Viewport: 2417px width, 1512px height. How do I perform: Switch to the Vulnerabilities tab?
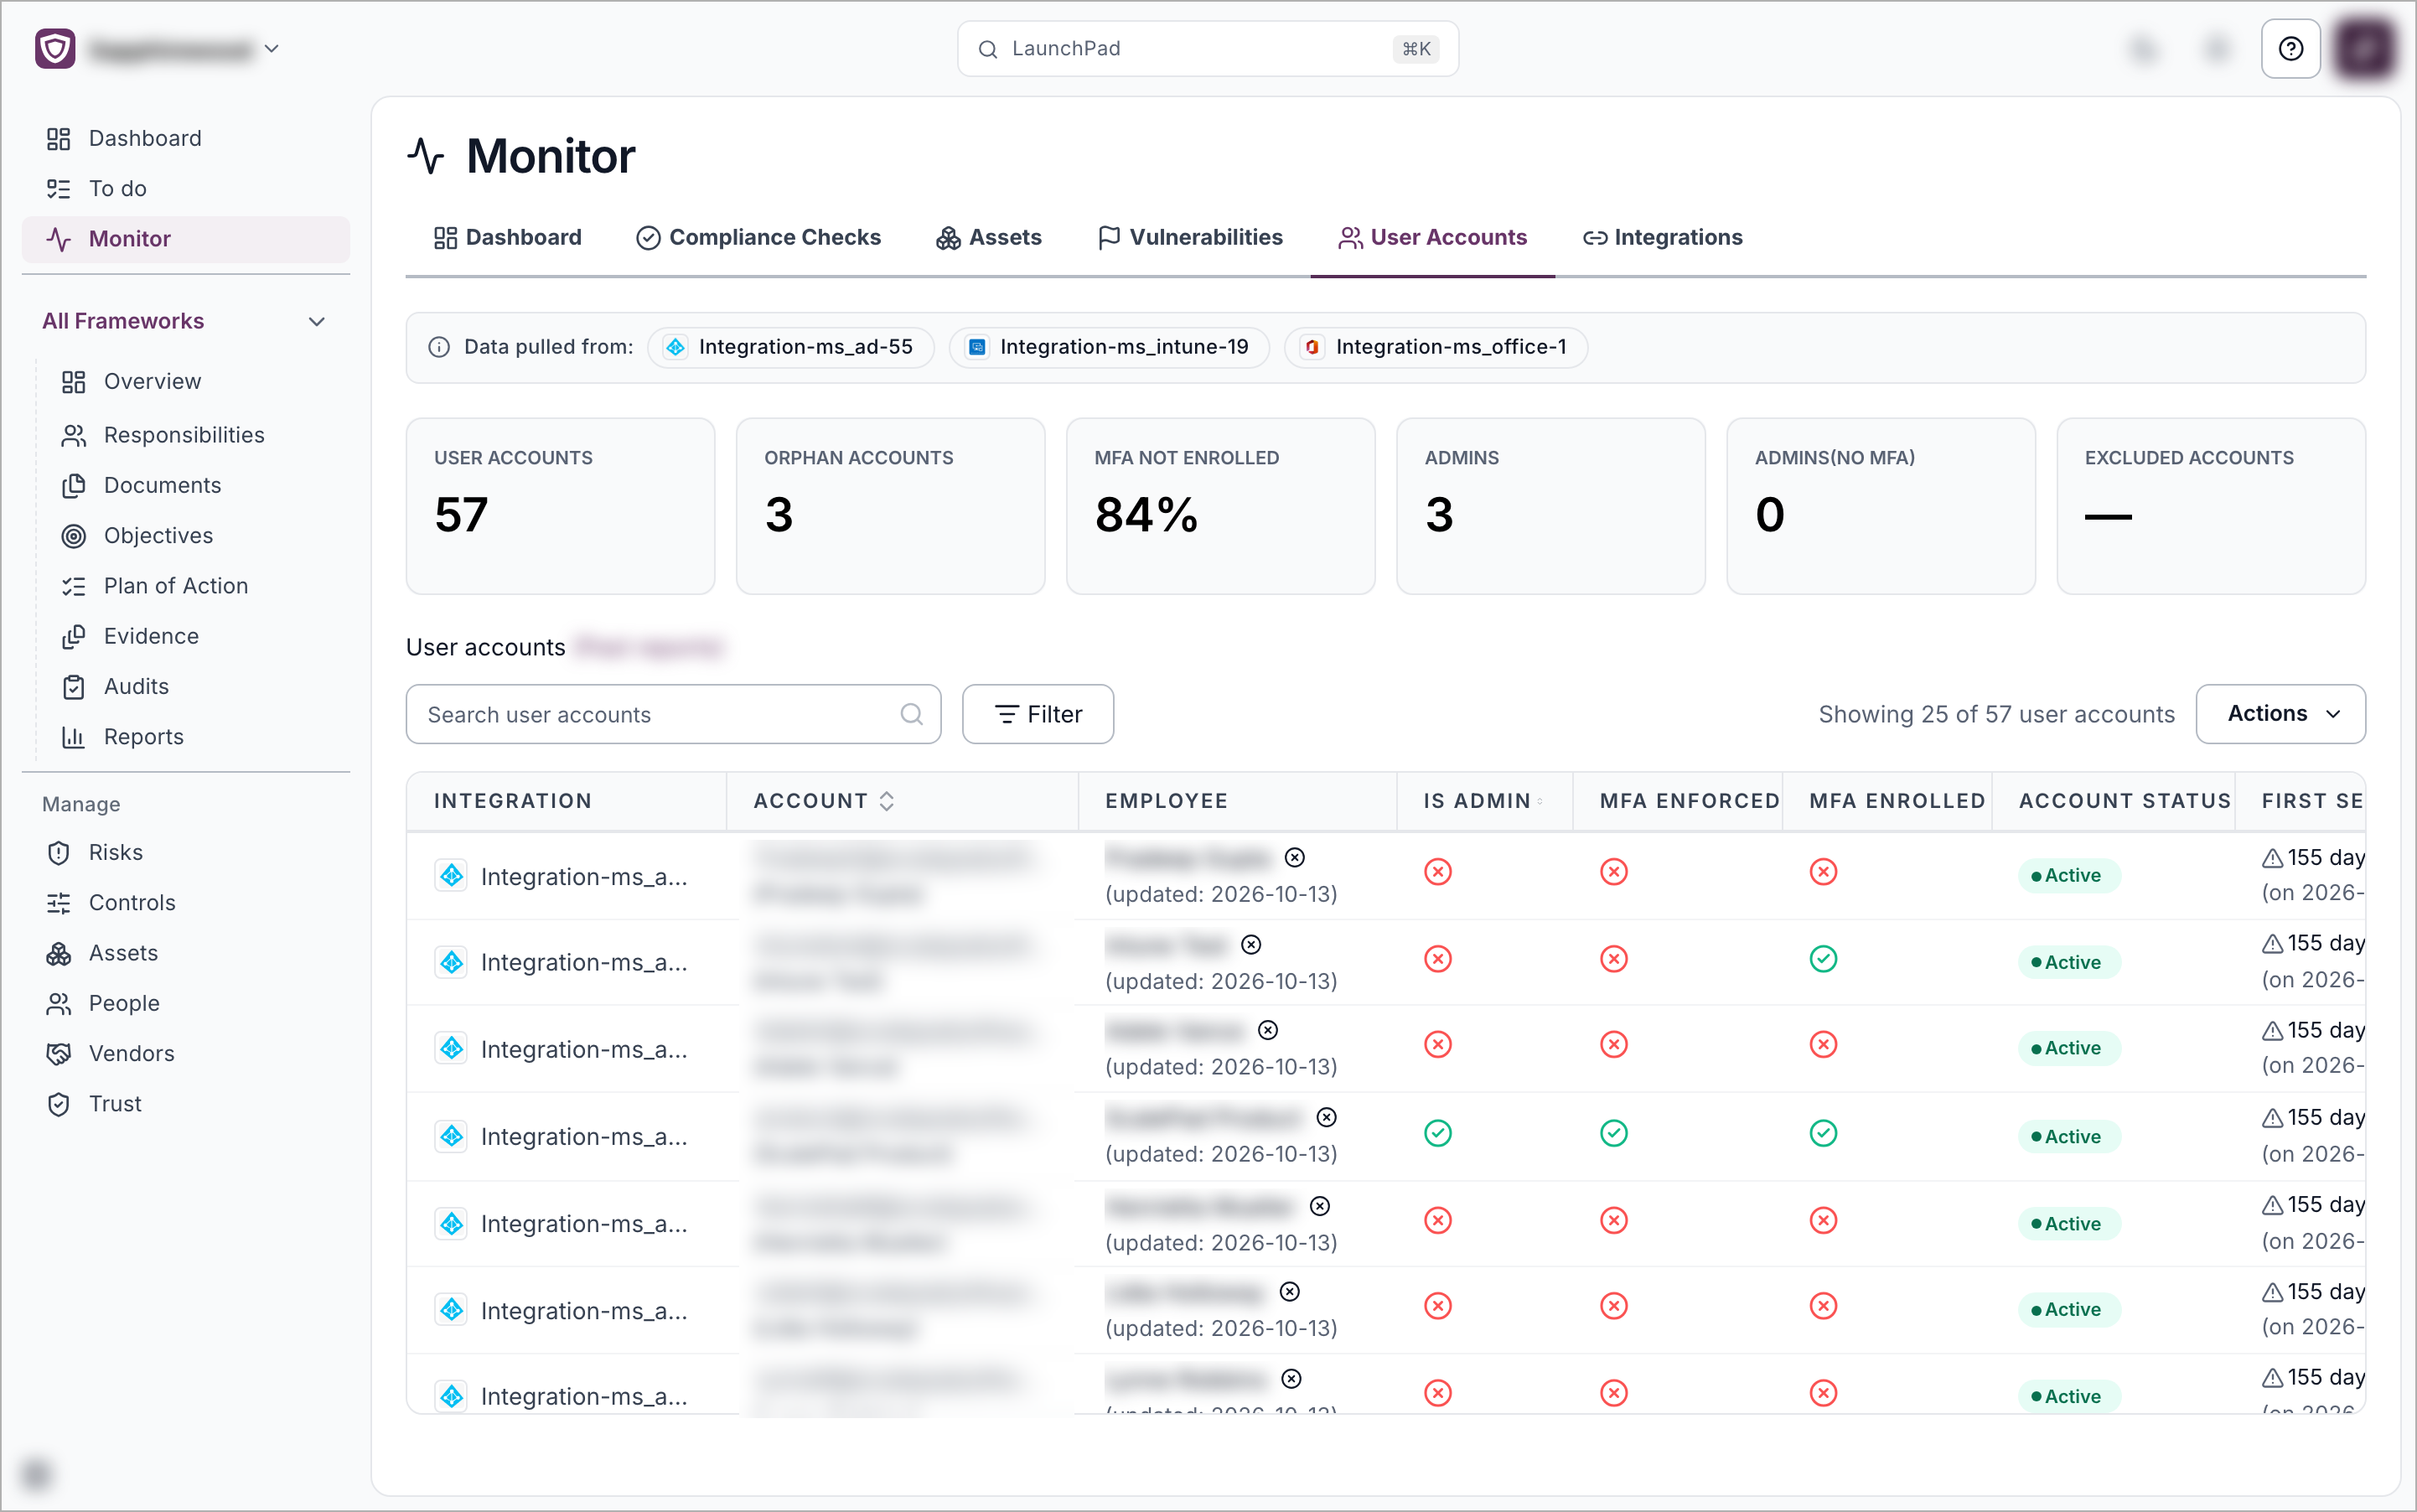(1190, 238)
